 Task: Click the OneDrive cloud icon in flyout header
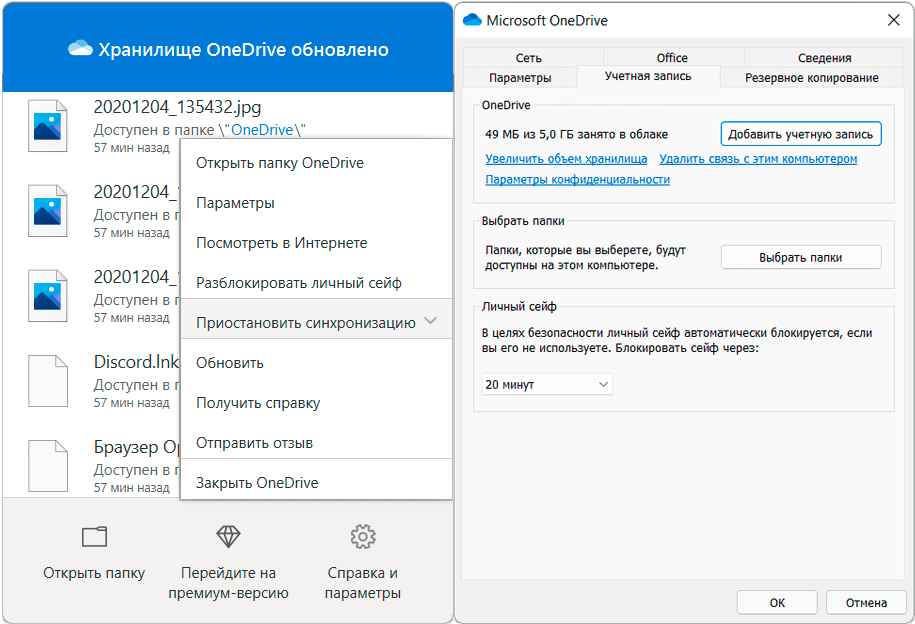[x=80, y=49]
